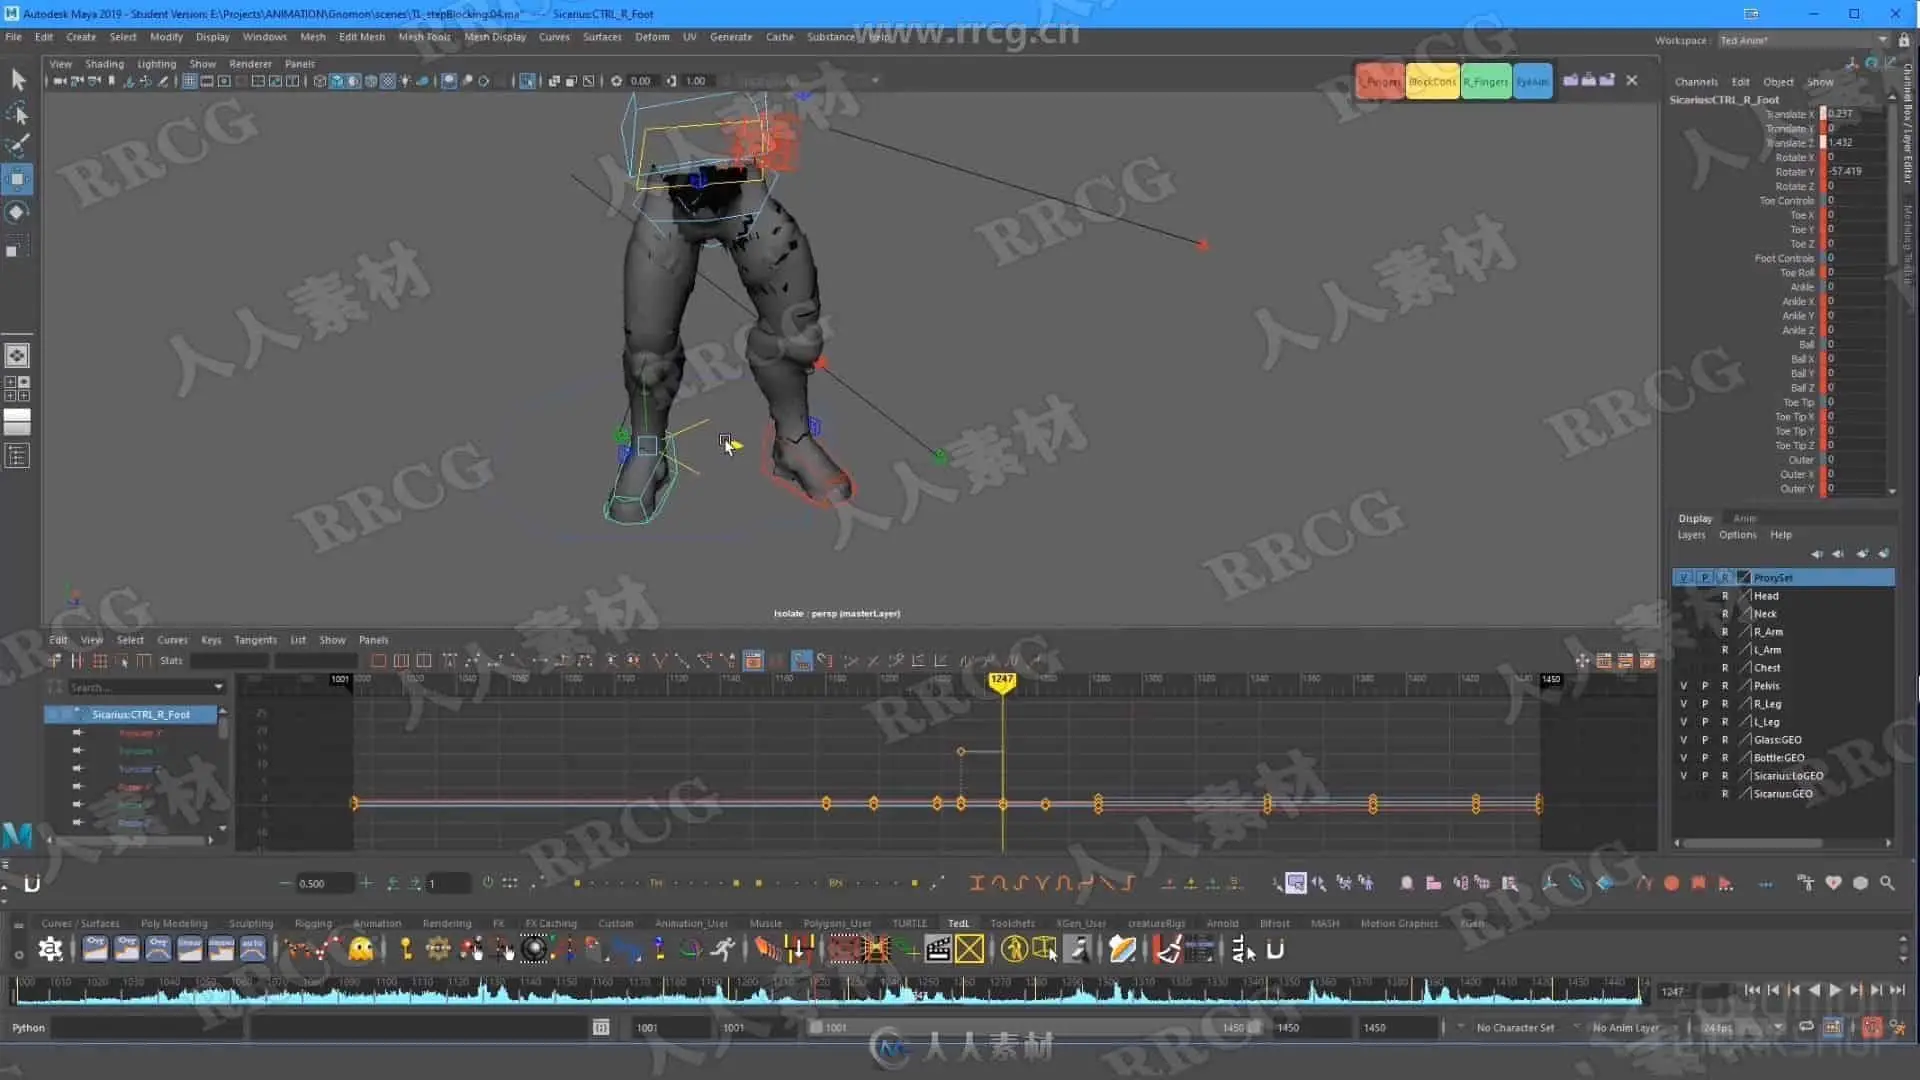Toggle reference R of the Head layer
The height and width of the screenshot is (1080, 1920).
1724,596
